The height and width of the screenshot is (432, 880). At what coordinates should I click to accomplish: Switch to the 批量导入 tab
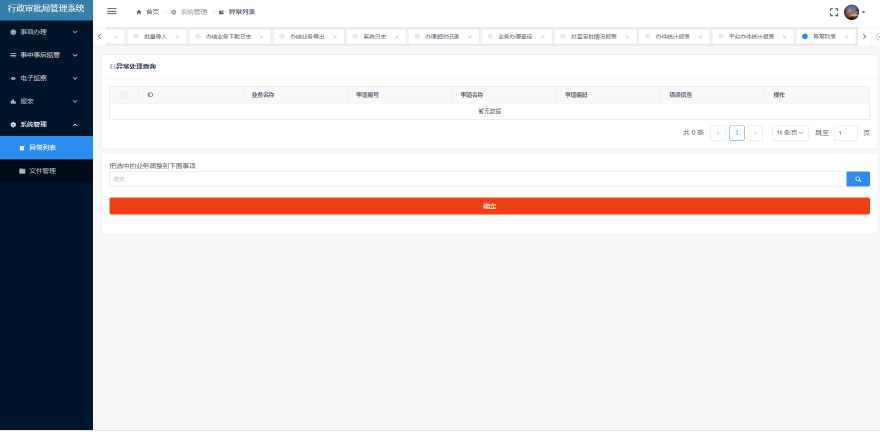pos(155,36)
